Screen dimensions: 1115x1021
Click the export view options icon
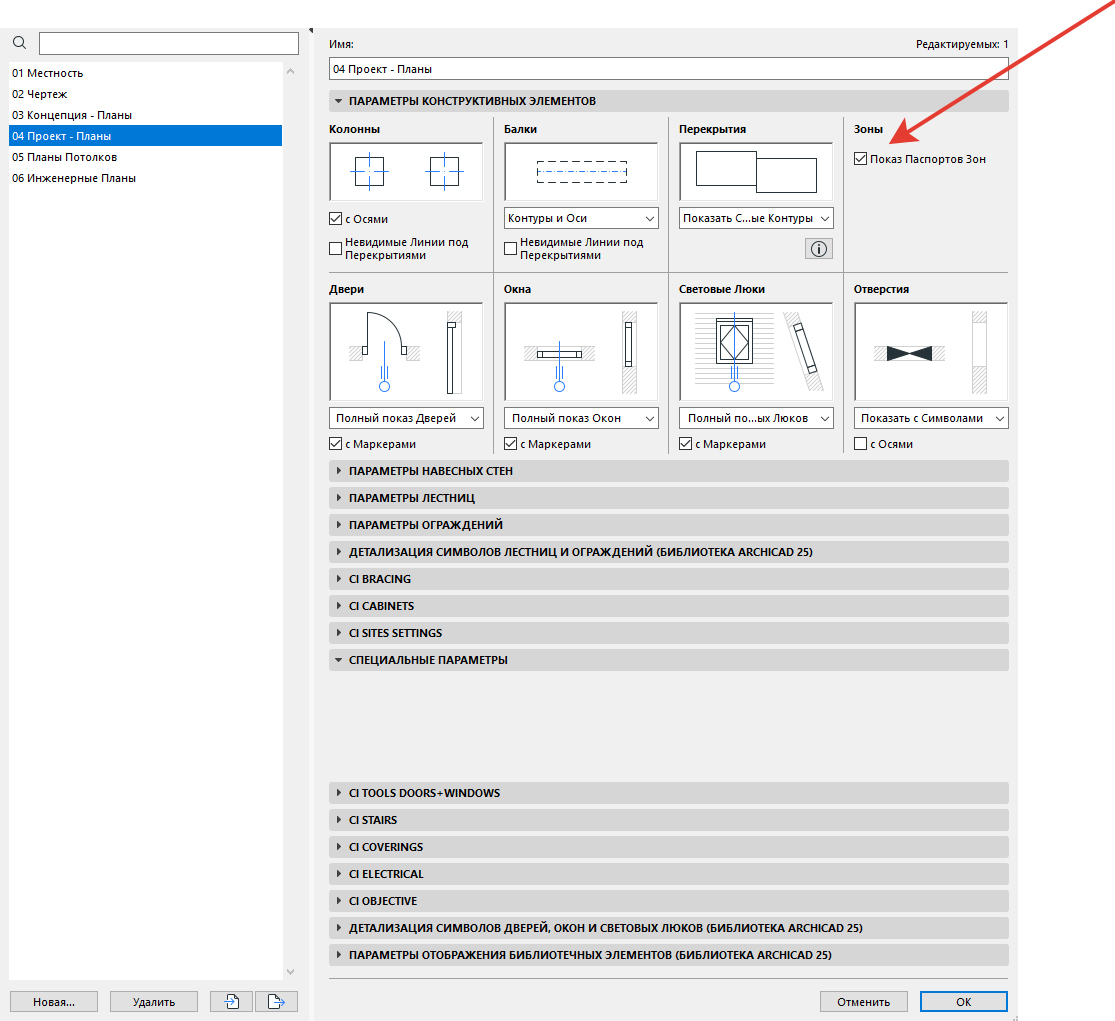click(x=276, y=1001)
